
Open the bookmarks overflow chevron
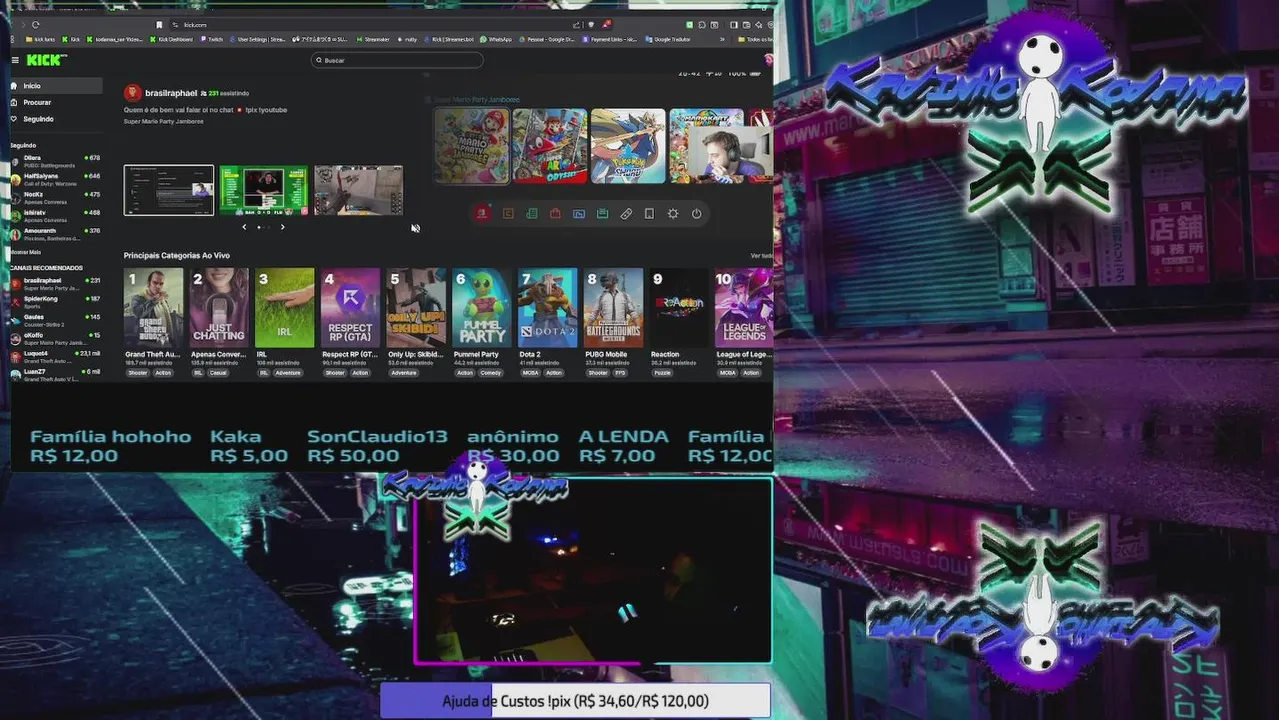pyautogui.click(x=723, y=39)
